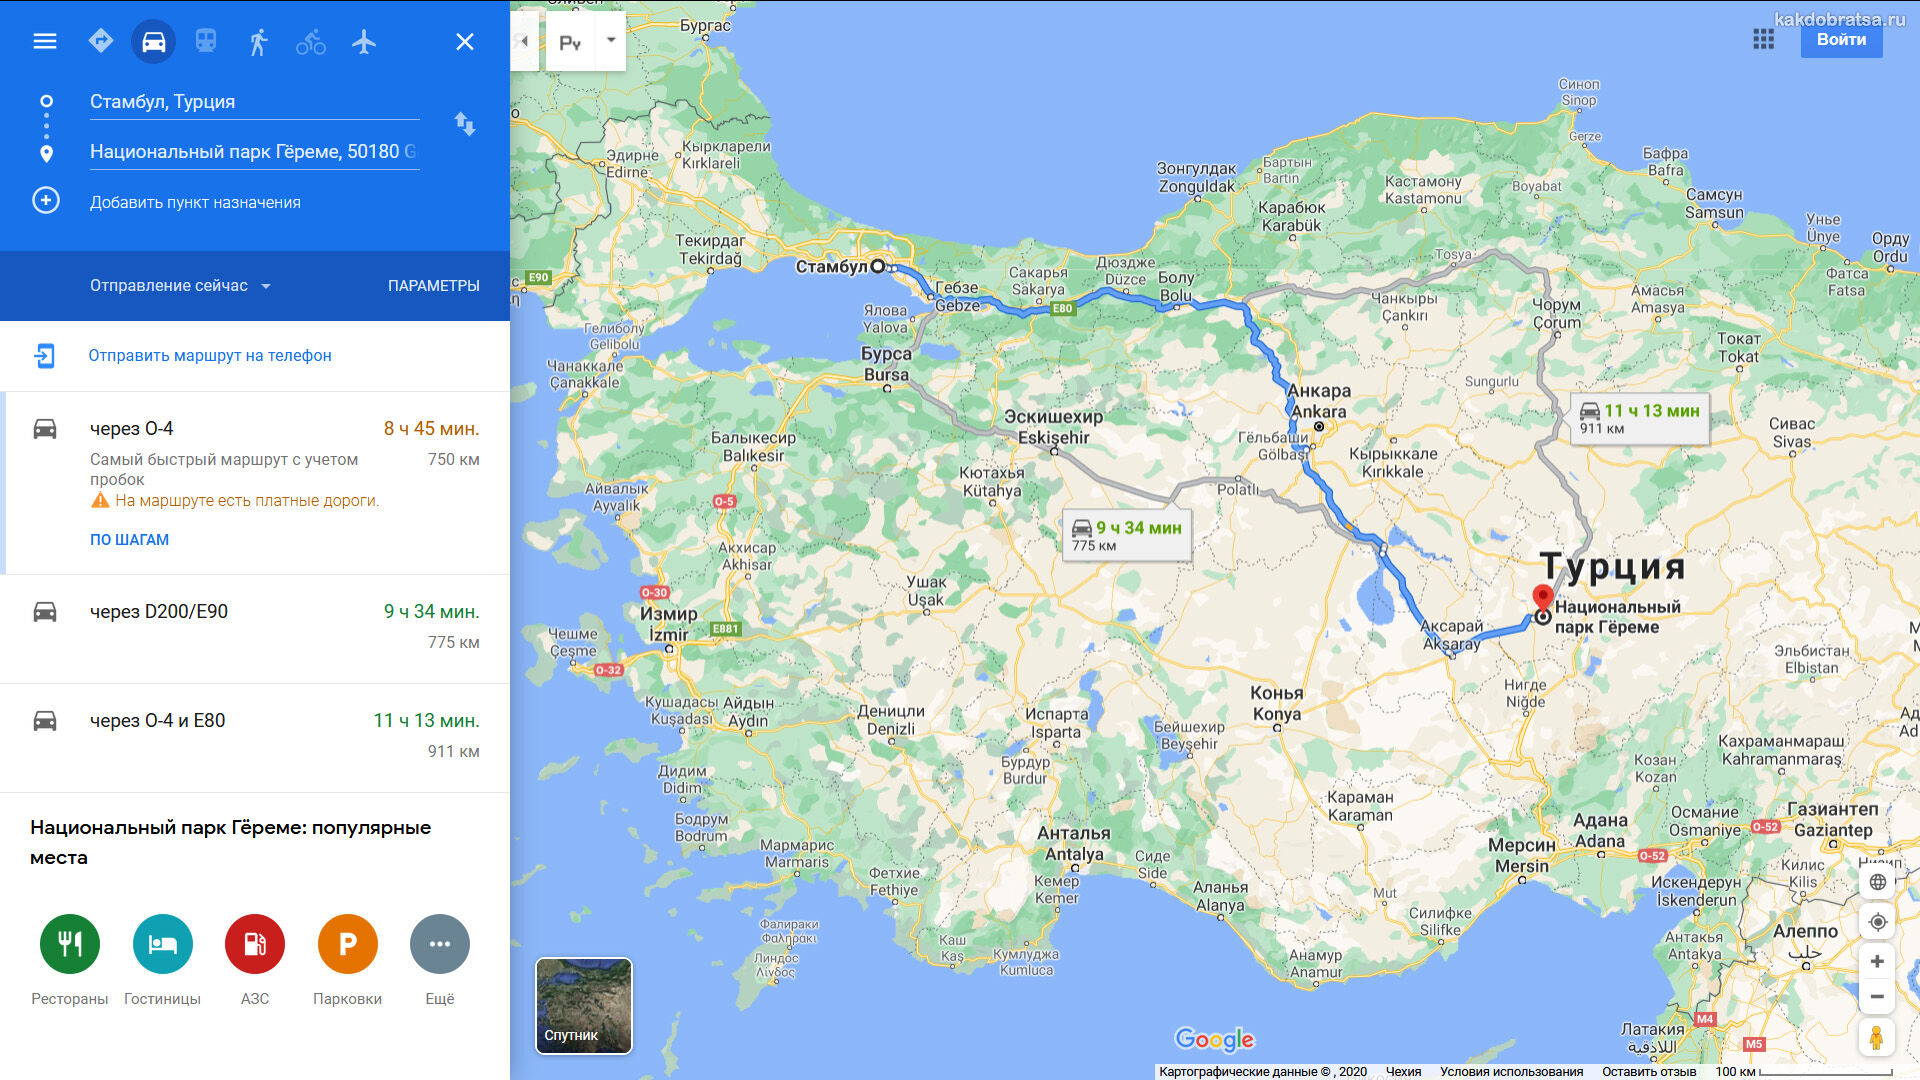Edit the Национальный парк Гёреме destination field
This screenshot has width=1920, height=1080.
[x=254, y=151]
